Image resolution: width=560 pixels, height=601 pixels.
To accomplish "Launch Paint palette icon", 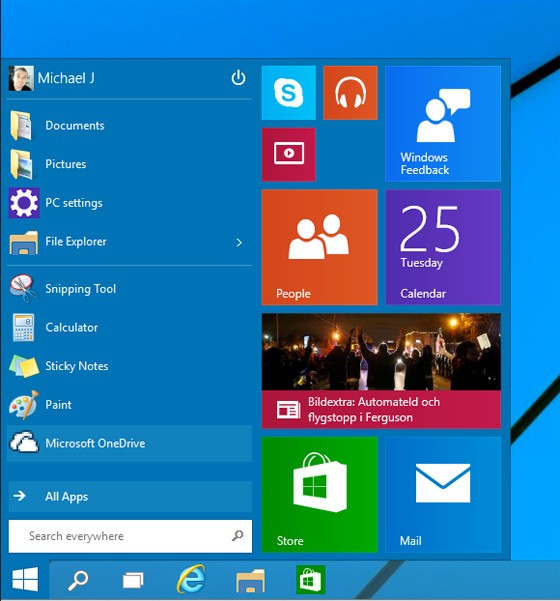I will [24, 404].
